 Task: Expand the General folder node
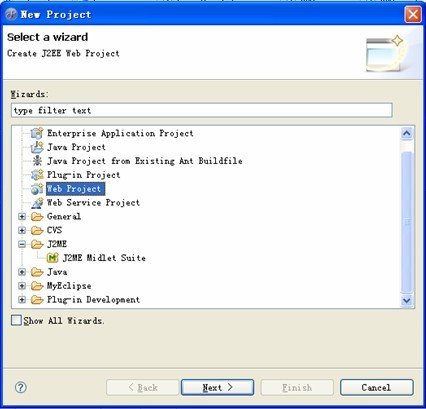(x=22, y=217)
